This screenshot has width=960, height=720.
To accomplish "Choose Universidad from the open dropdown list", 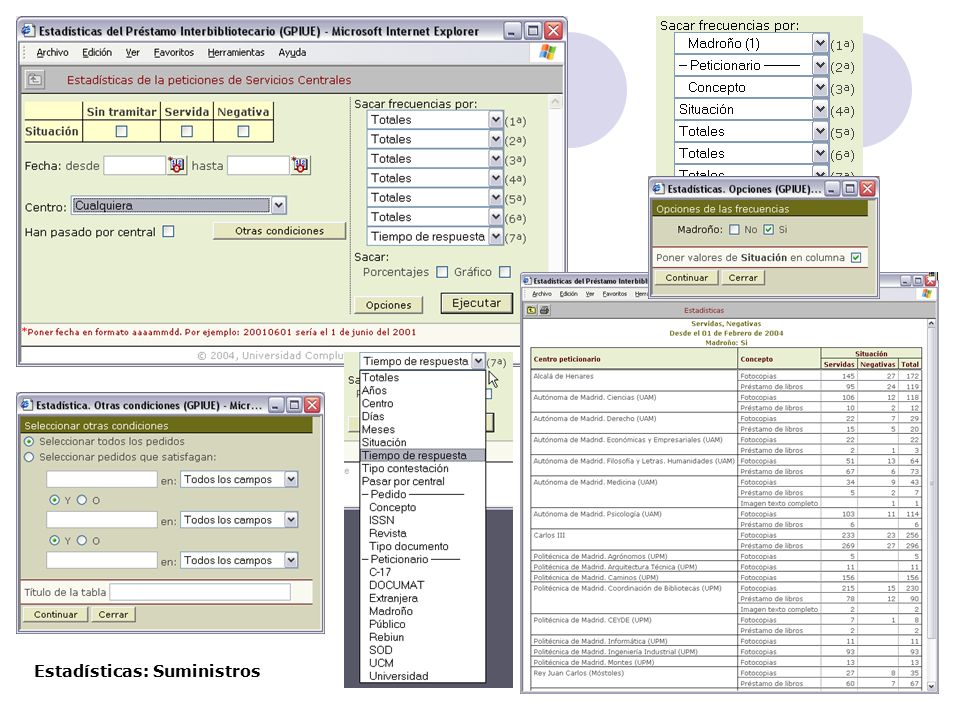I will [x=422, y=676].
